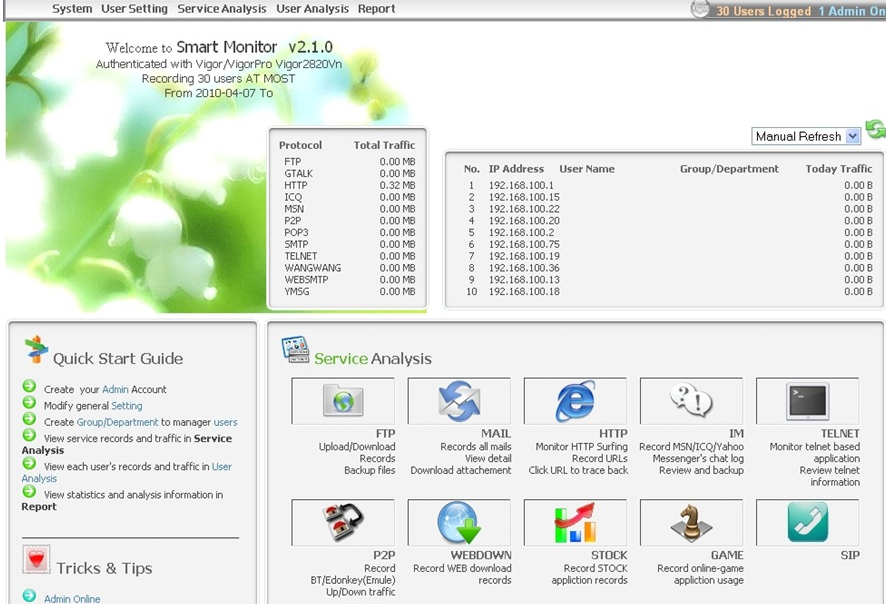
Task: Select IP address 192.168.100.22 row
Action: [x=668, y=209]
